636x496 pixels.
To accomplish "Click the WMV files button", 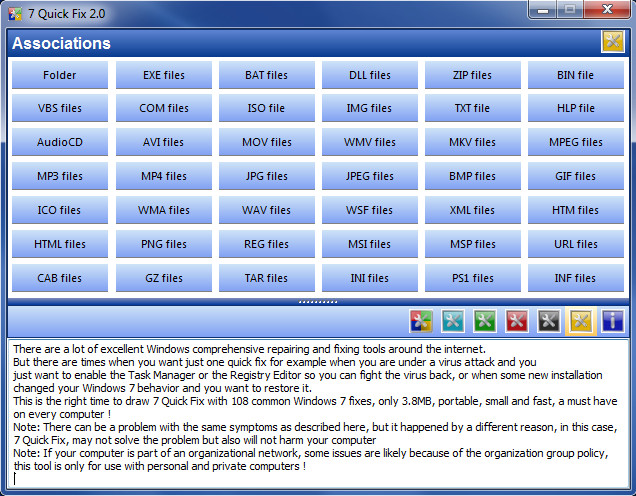I will [370, 142].
